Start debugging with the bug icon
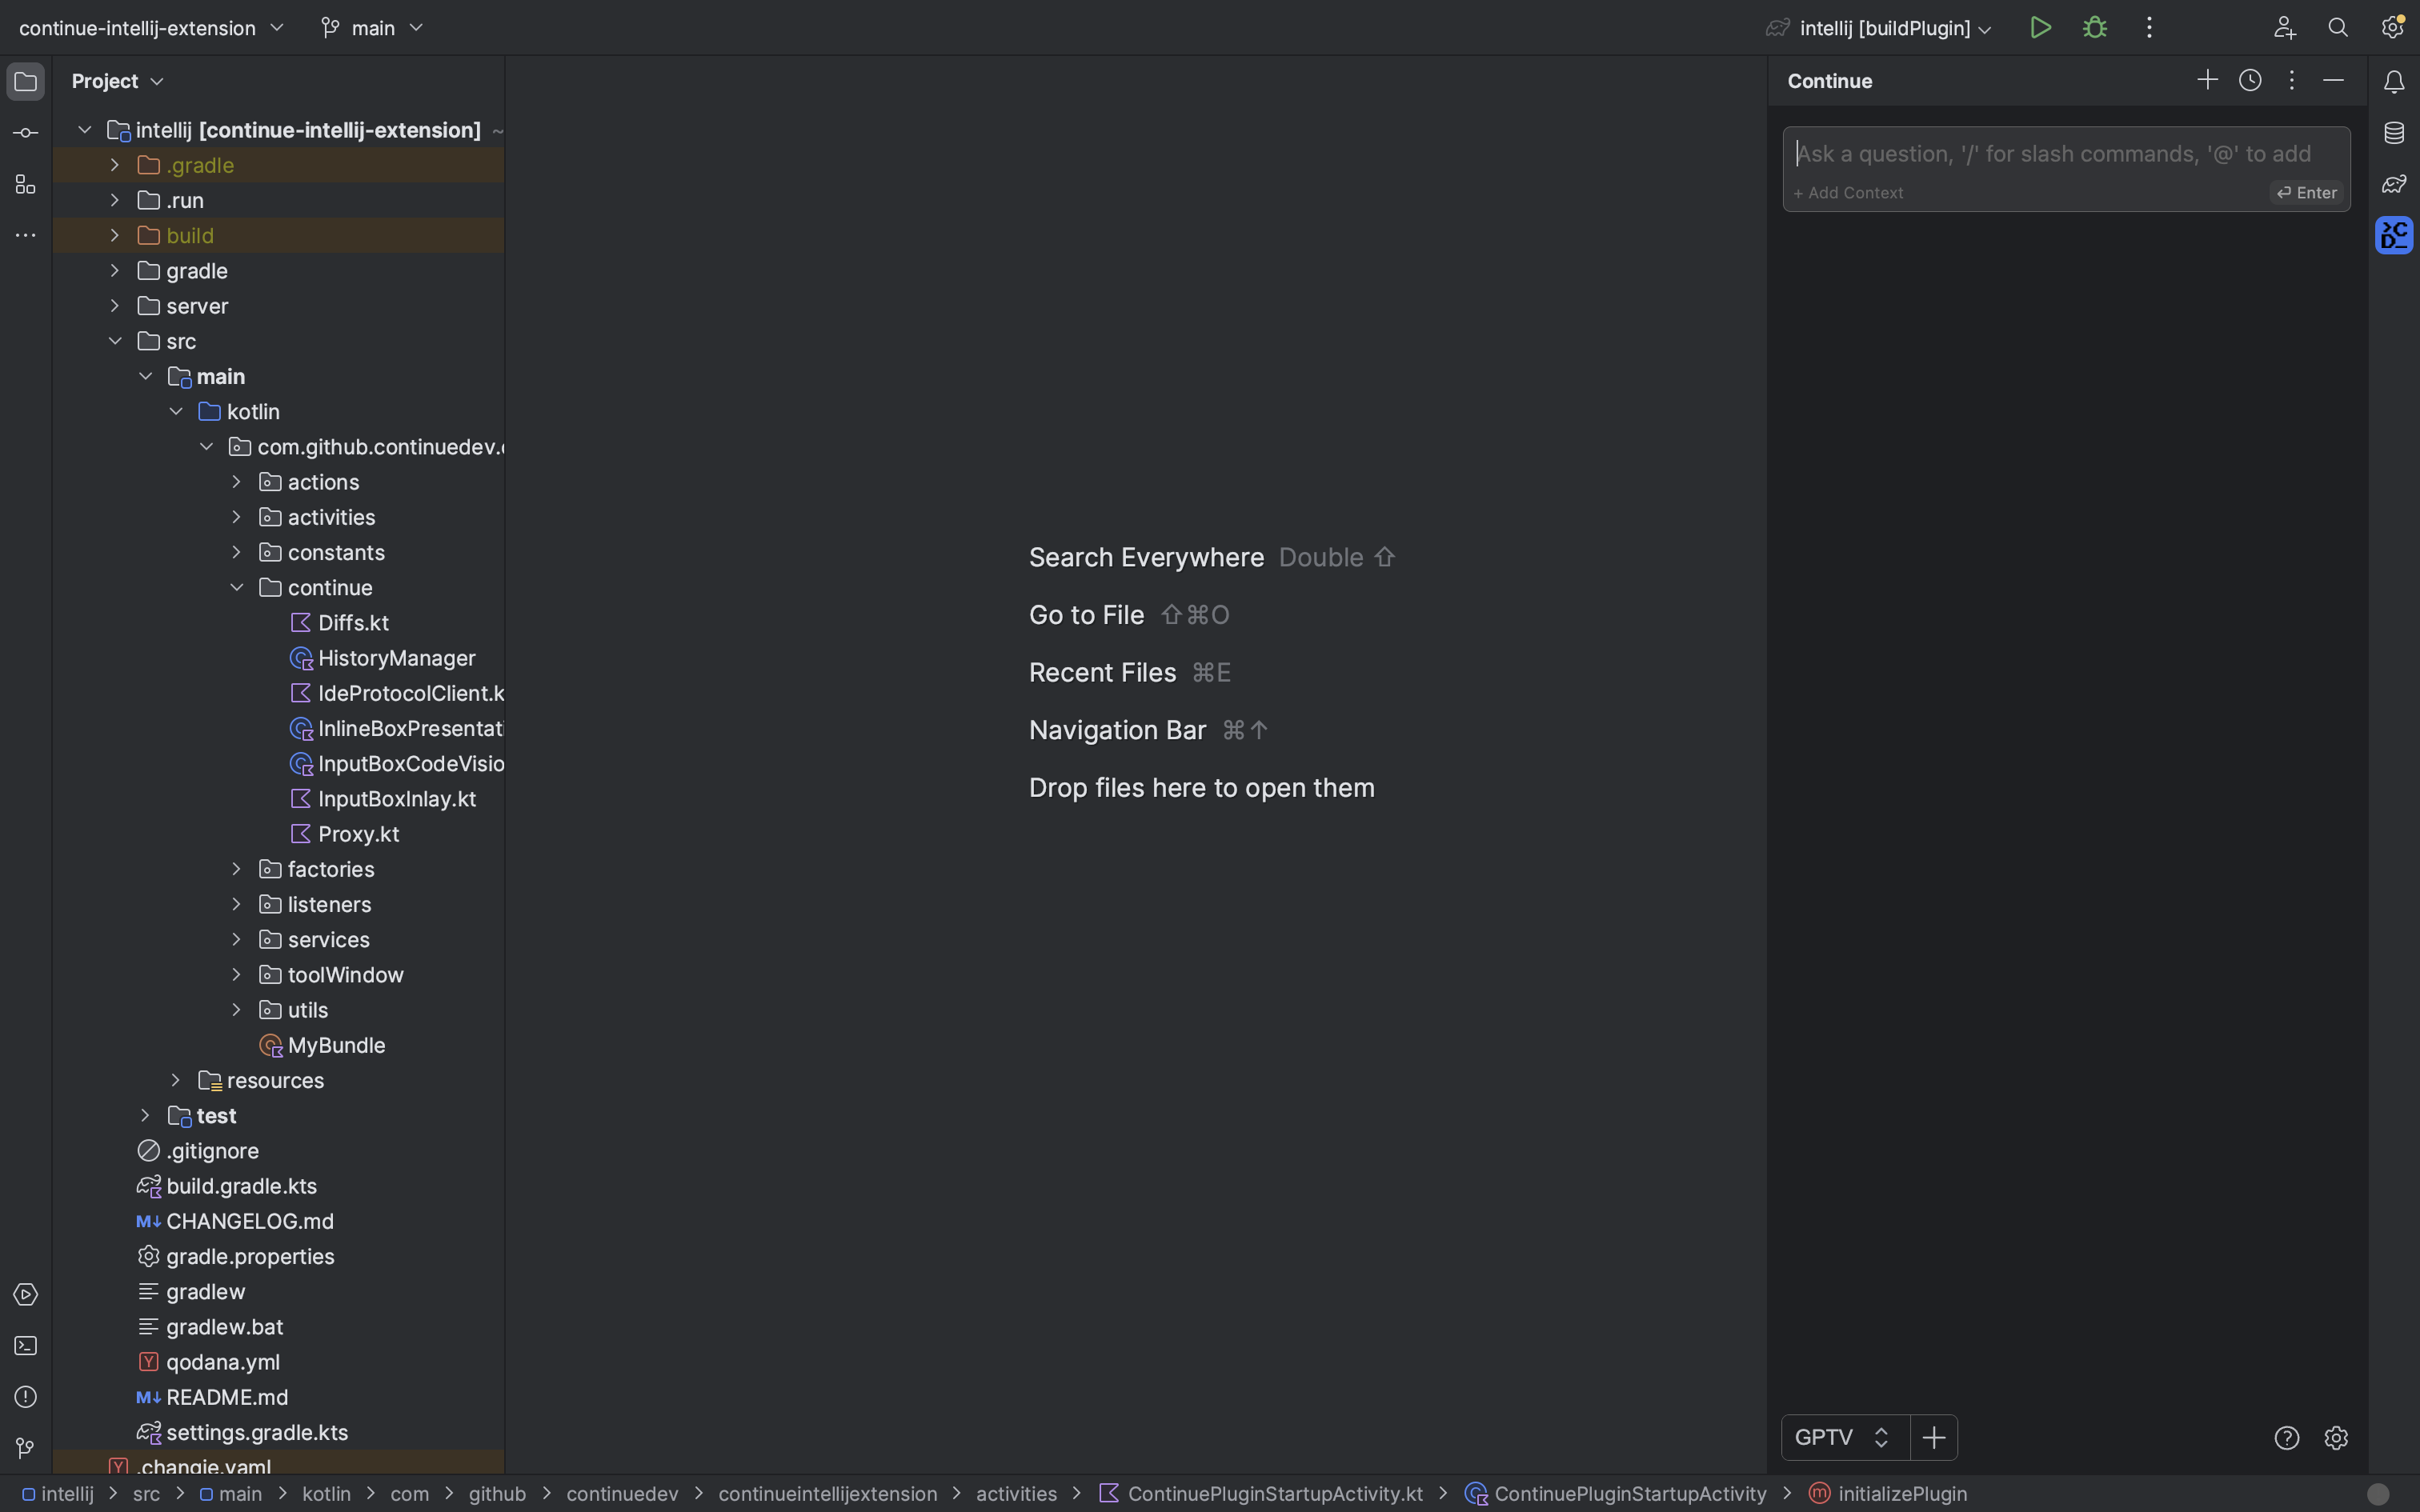 [2096, 27]
